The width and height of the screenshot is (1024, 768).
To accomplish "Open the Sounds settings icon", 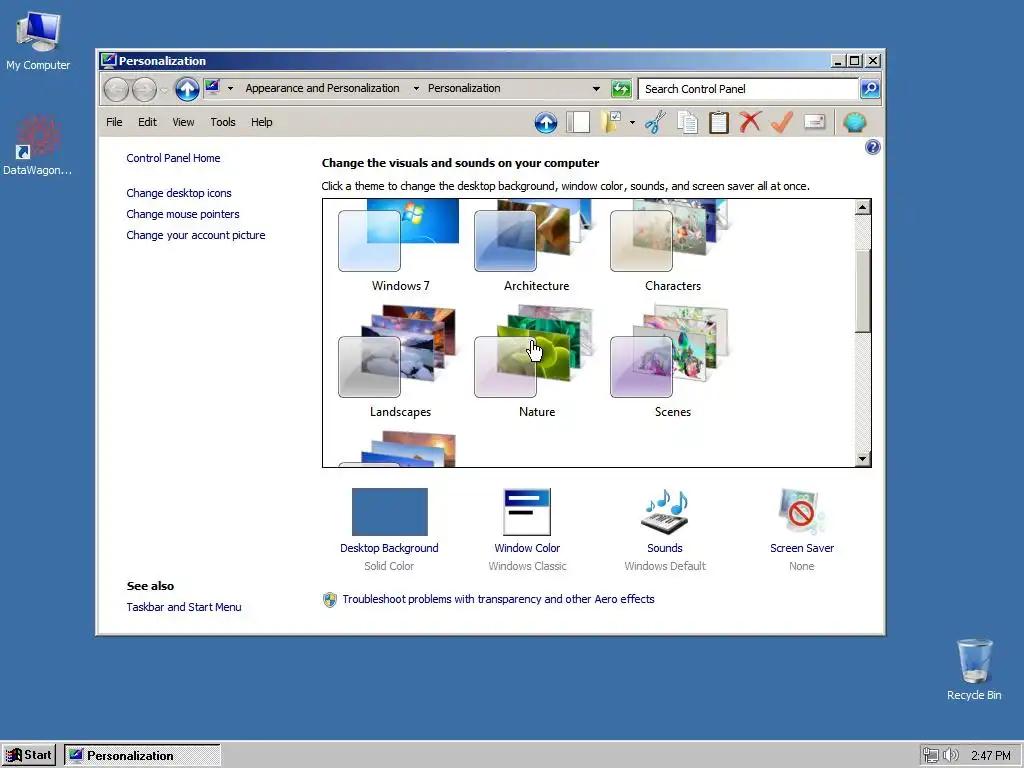I will [x=665, y=511].
